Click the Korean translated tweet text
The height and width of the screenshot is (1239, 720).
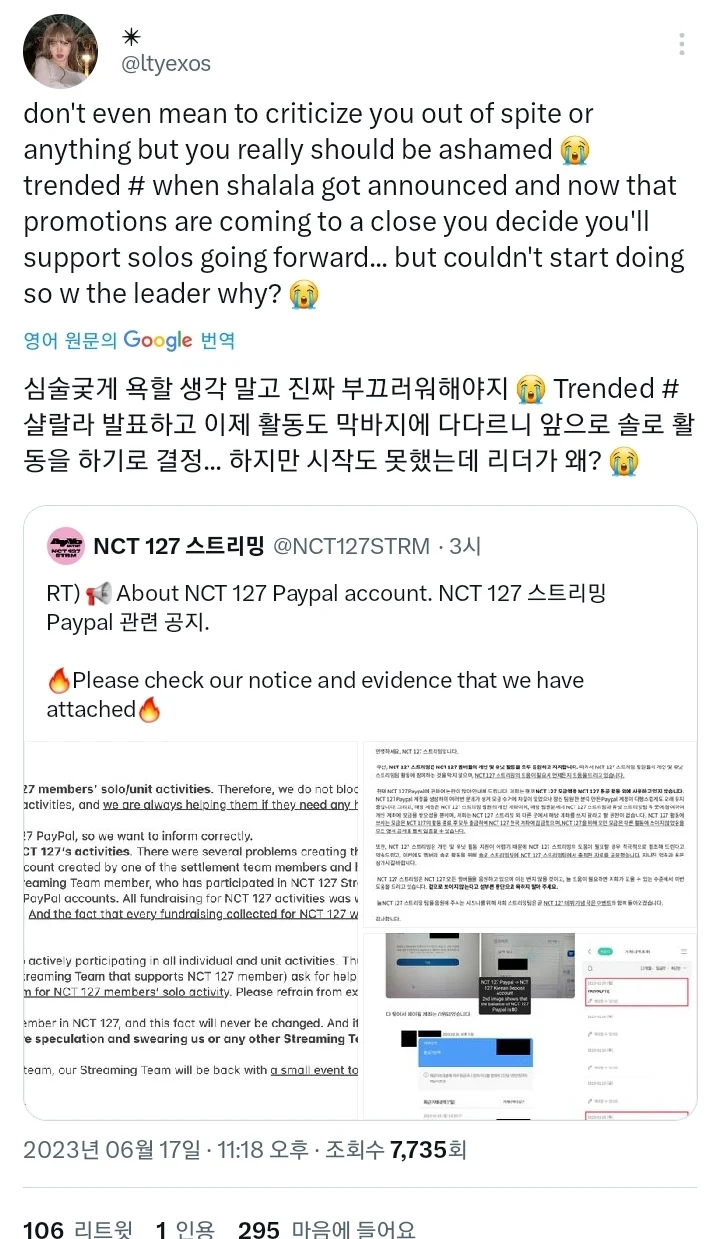coord(360,424)
